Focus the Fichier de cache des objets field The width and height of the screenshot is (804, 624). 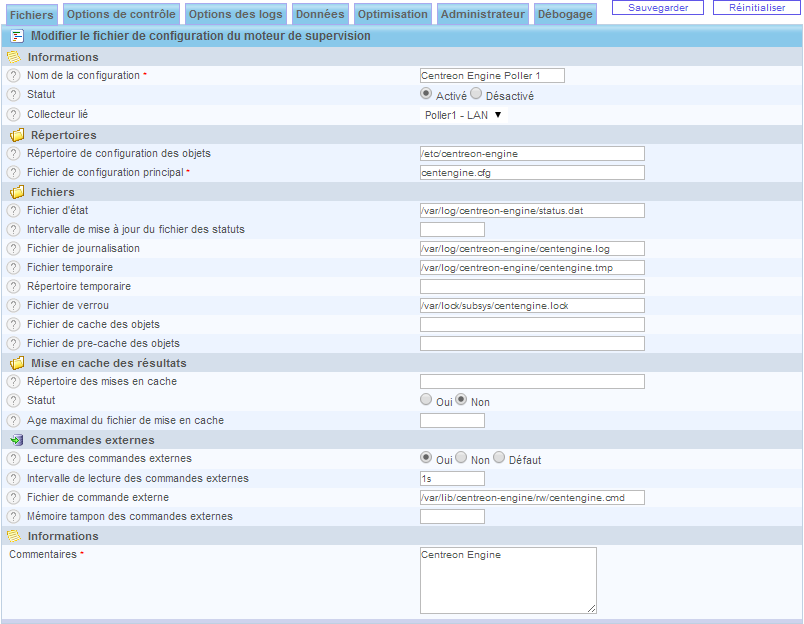[532, 325]
